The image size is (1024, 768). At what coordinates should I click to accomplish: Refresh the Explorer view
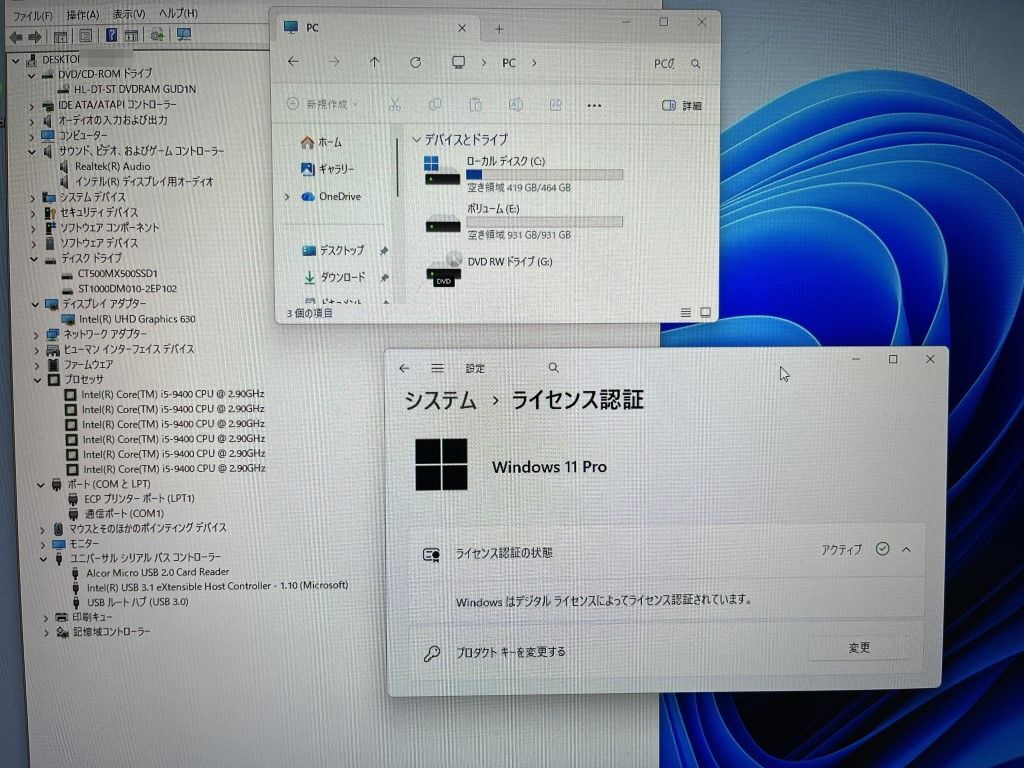(415, 63)
